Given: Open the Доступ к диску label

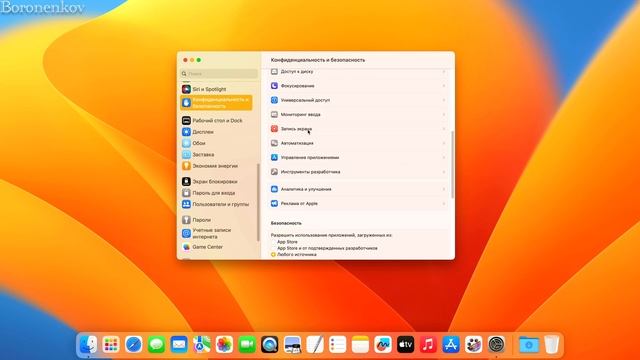Looking at the screenshot, I should click(297, 72).
